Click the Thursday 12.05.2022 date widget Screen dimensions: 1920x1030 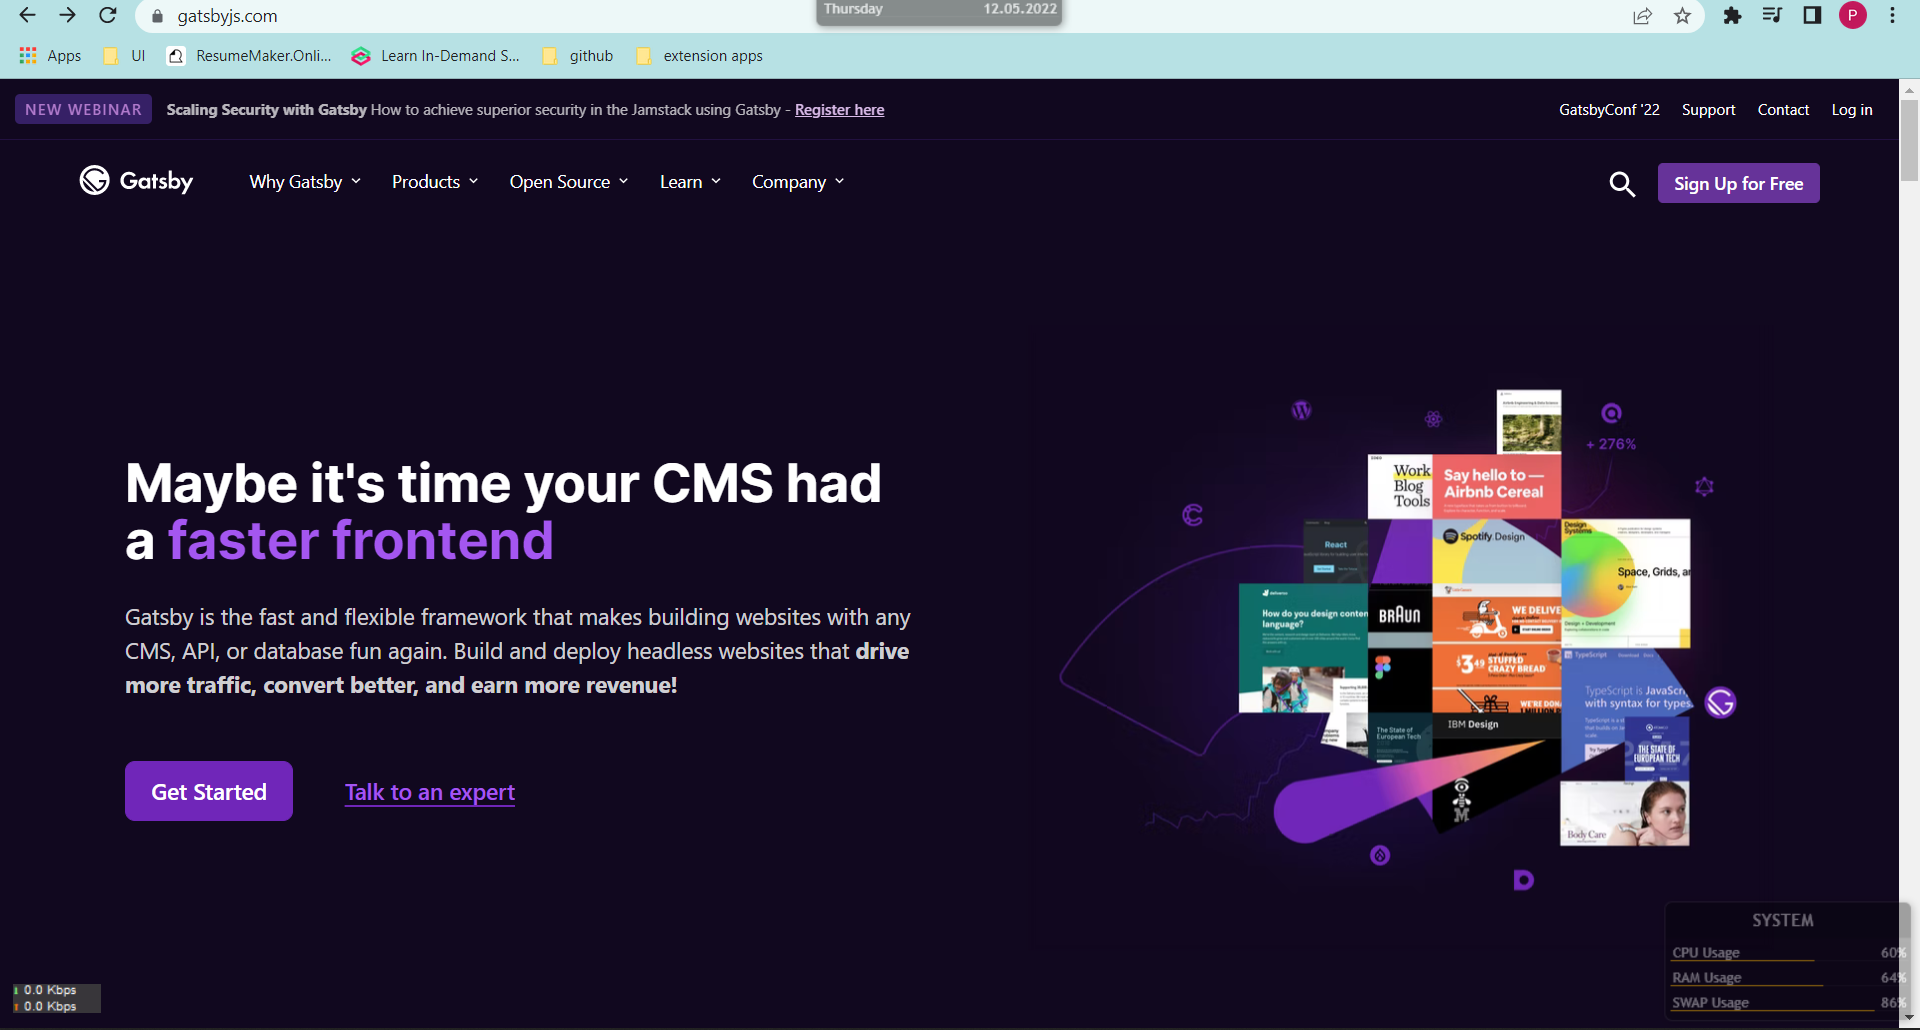point(939,11)
